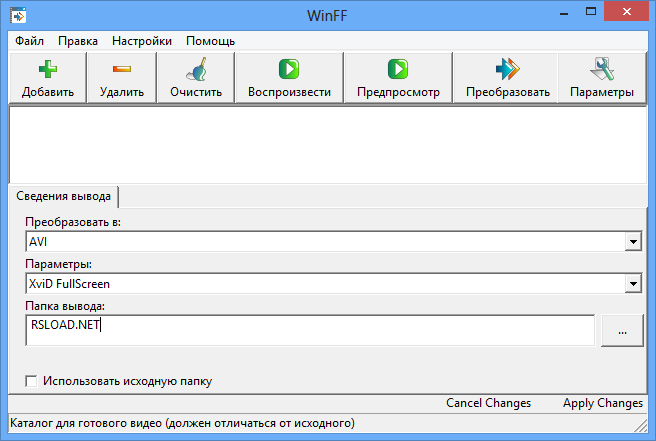The height and width of the screenshot is (441, 656).
Task: Click the status bar hint about Каталог
Action: pos(182,423)
